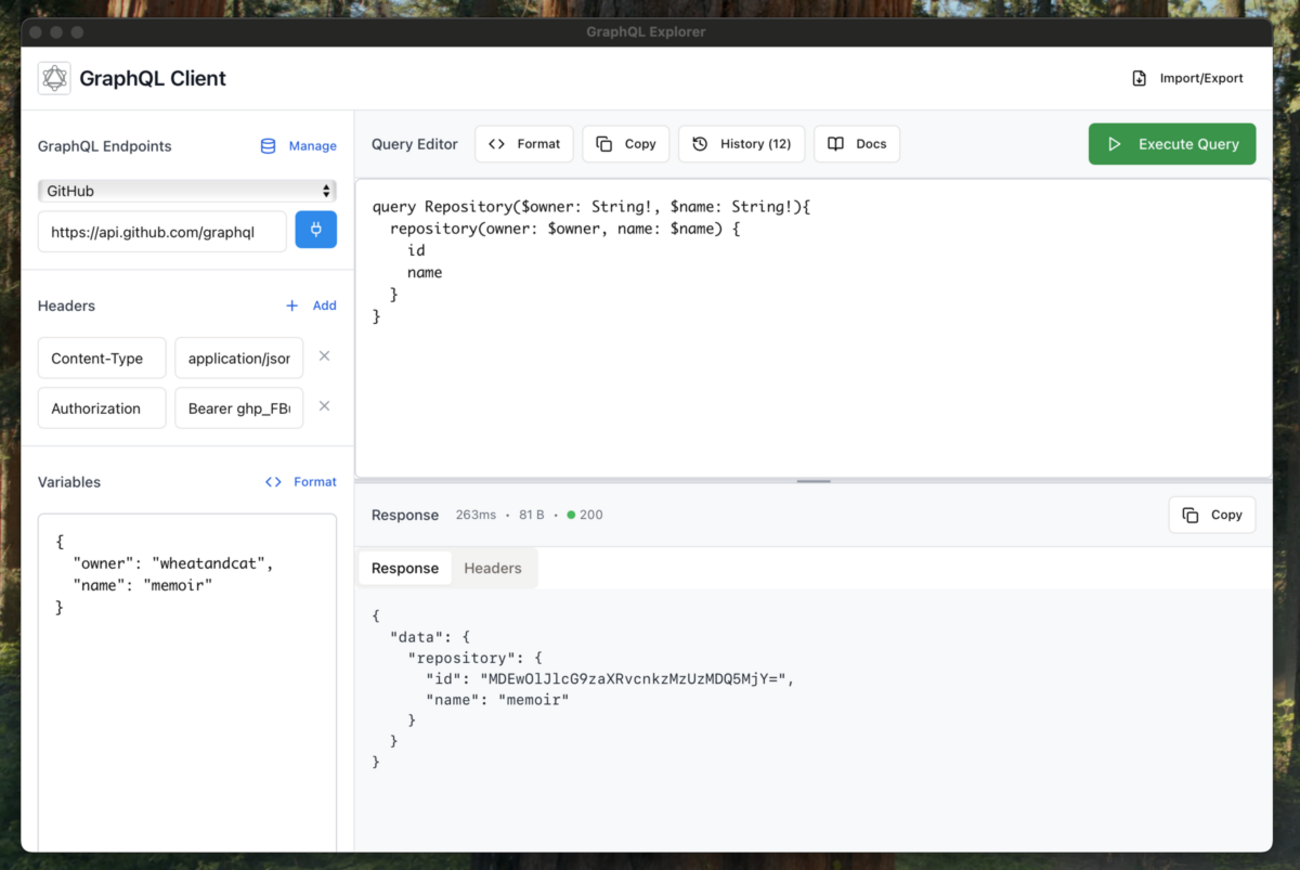Open Import/Export
Screen dimensions: 1300x870
pos(1188,78)
